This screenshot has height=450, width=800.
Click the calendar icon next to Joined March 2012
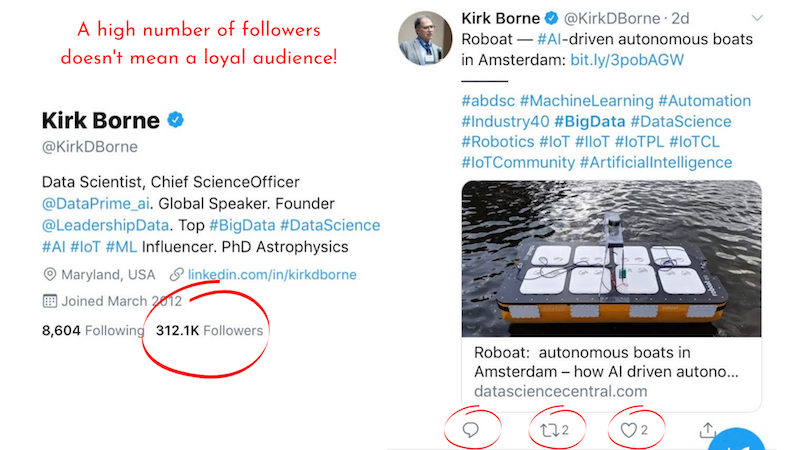click(x=49, y=300)
